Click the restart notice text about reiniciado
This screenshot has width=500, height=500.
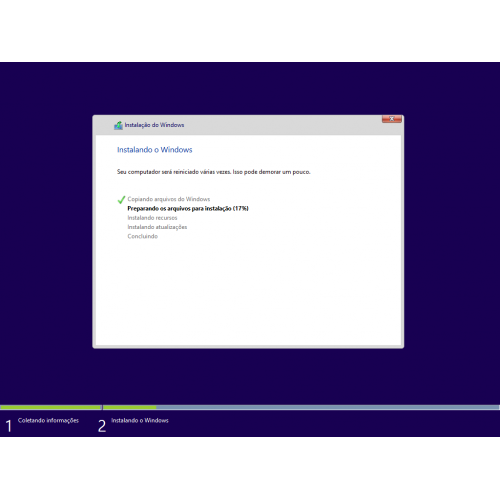pos(214,172)
